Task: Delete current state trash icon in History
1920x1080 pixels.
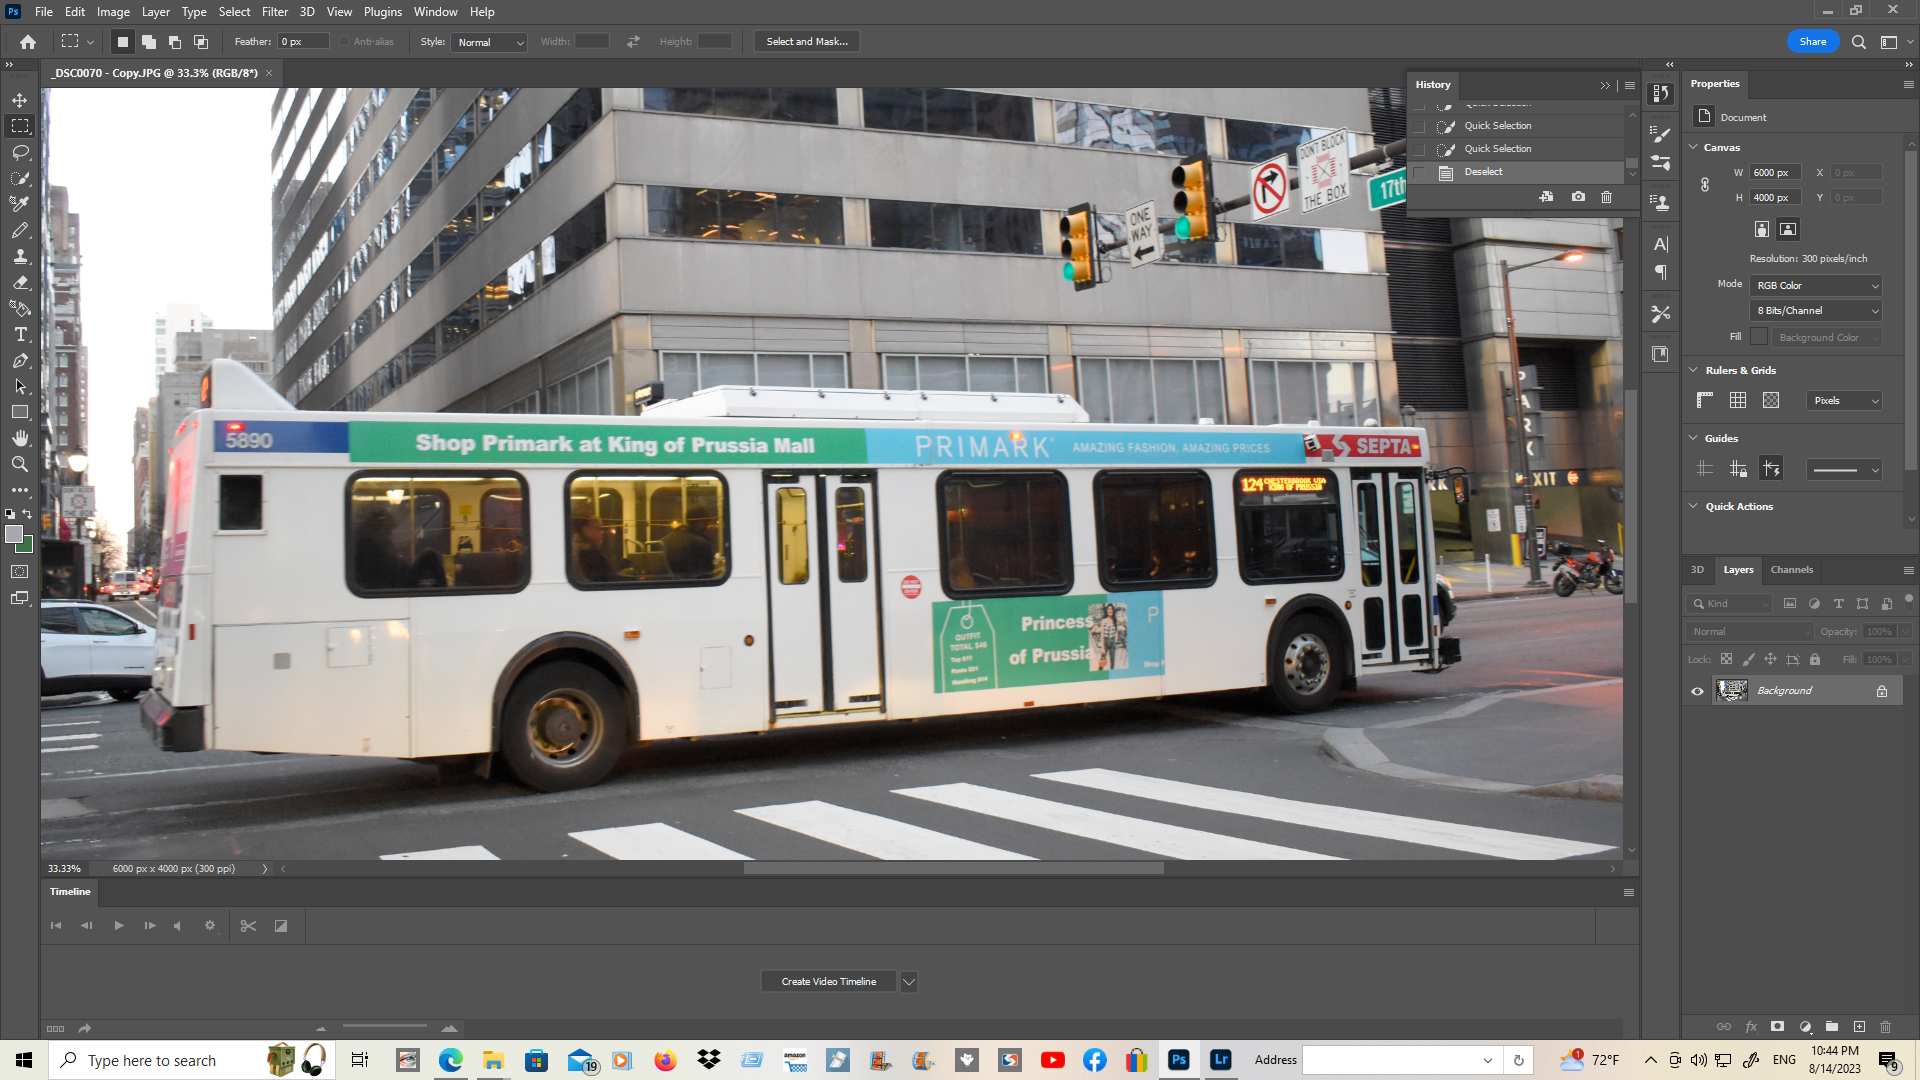Action: tap(1607, 197)
